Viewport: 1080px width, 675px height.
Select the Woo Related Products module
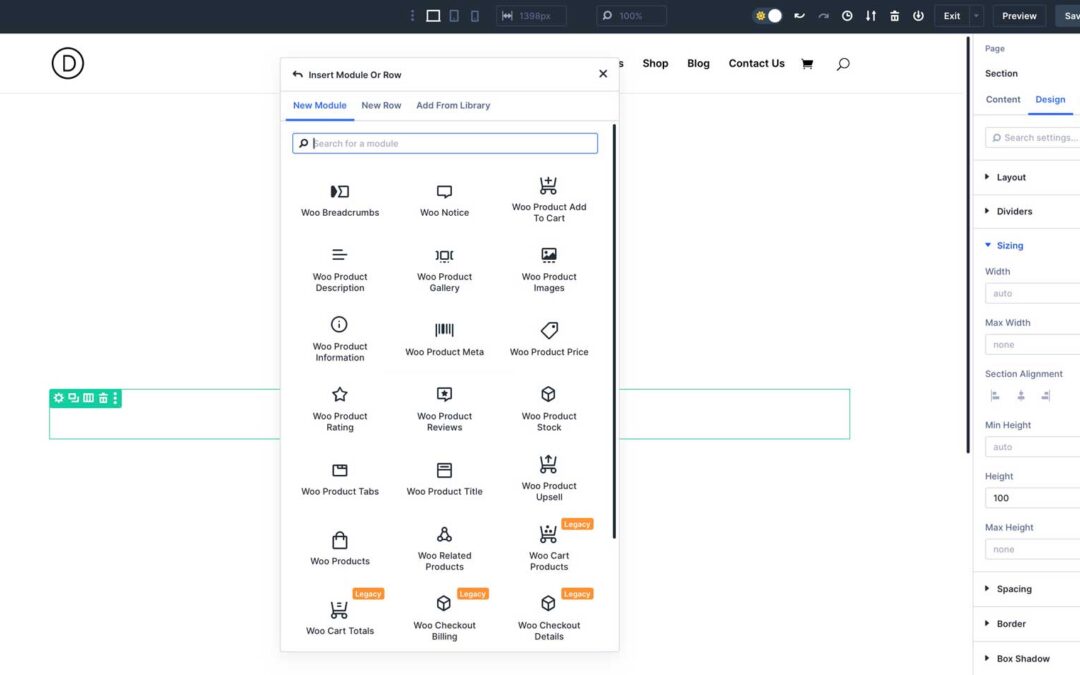(x=444, y=547)
